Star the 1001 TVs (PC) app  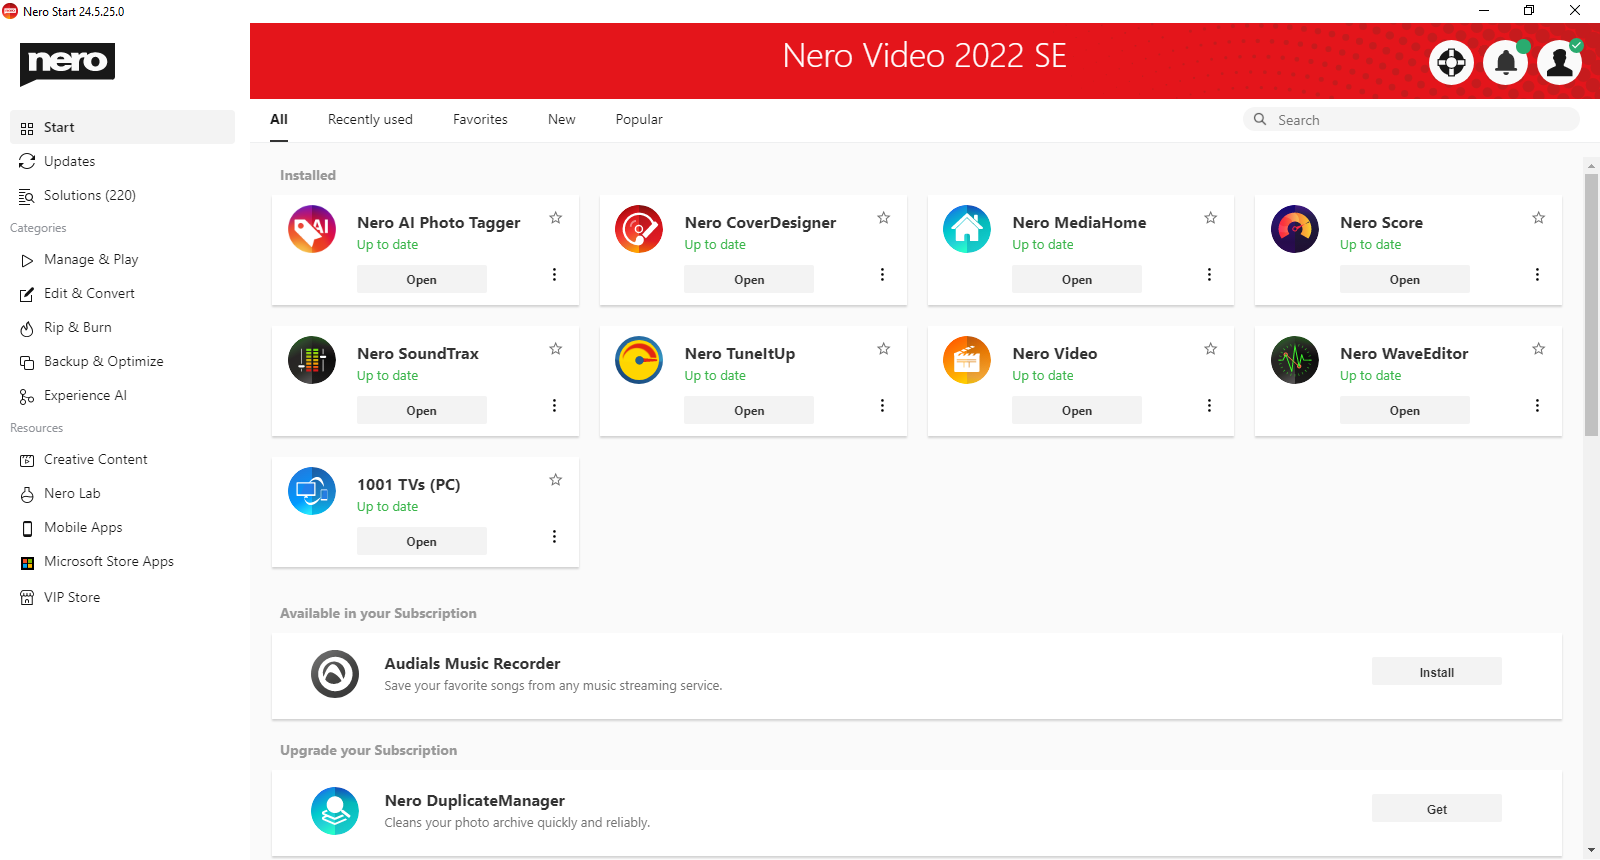(x=555, y=480)
